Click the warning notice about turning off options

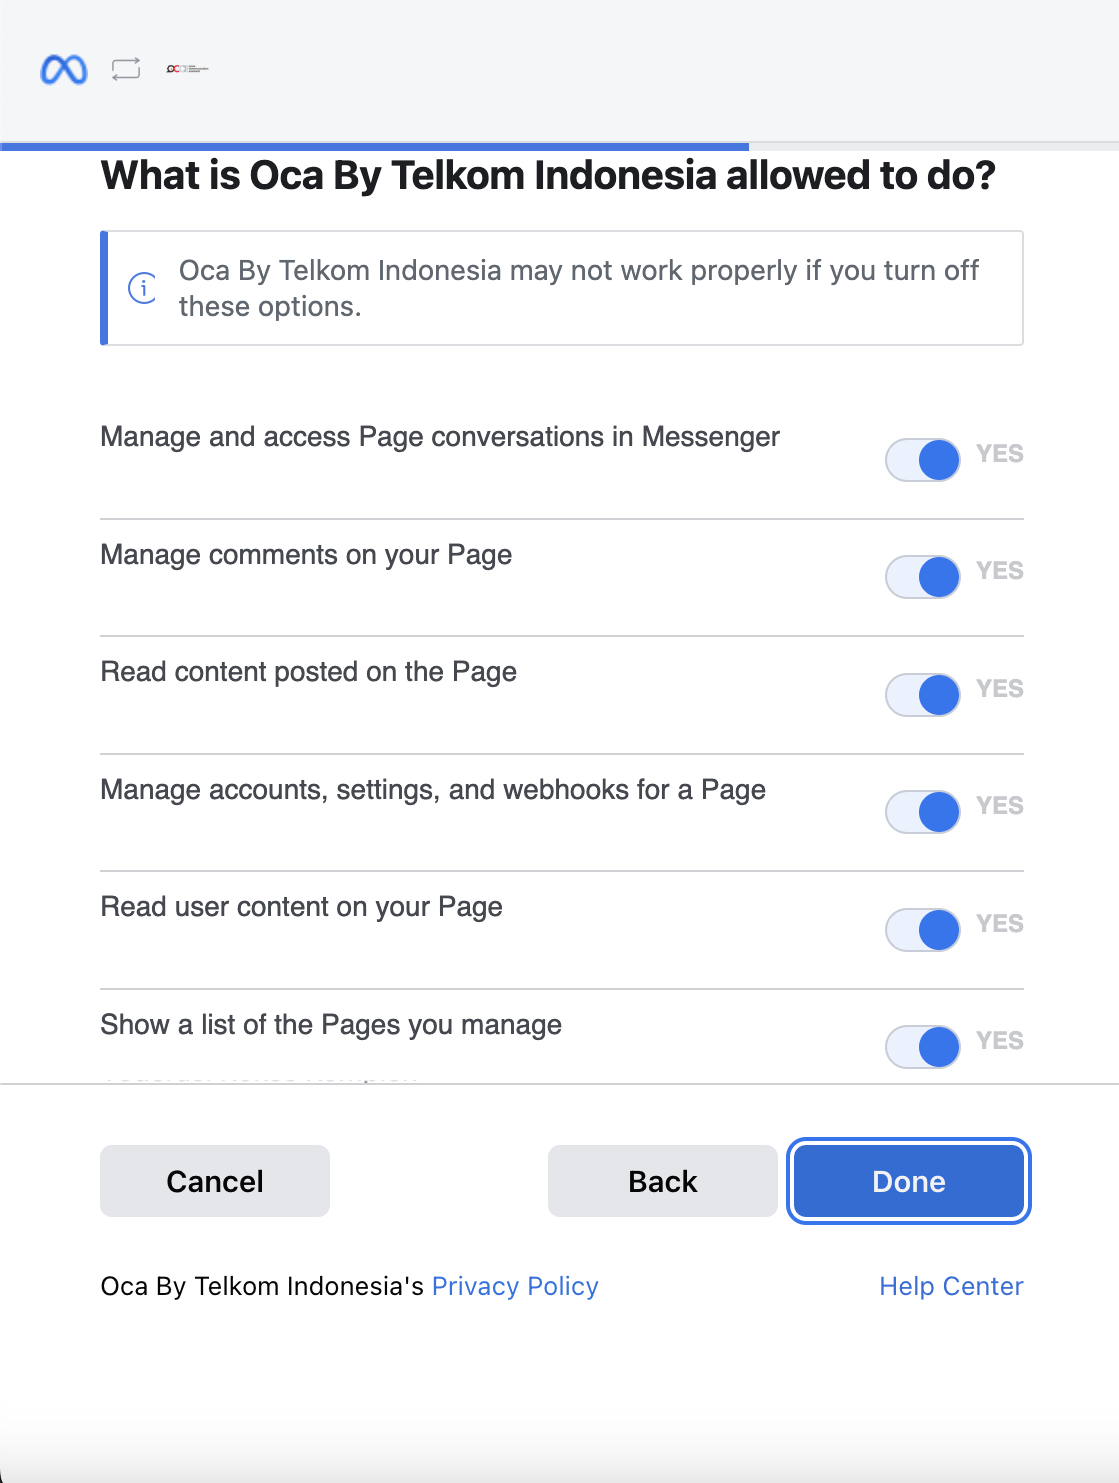(578, 288)
